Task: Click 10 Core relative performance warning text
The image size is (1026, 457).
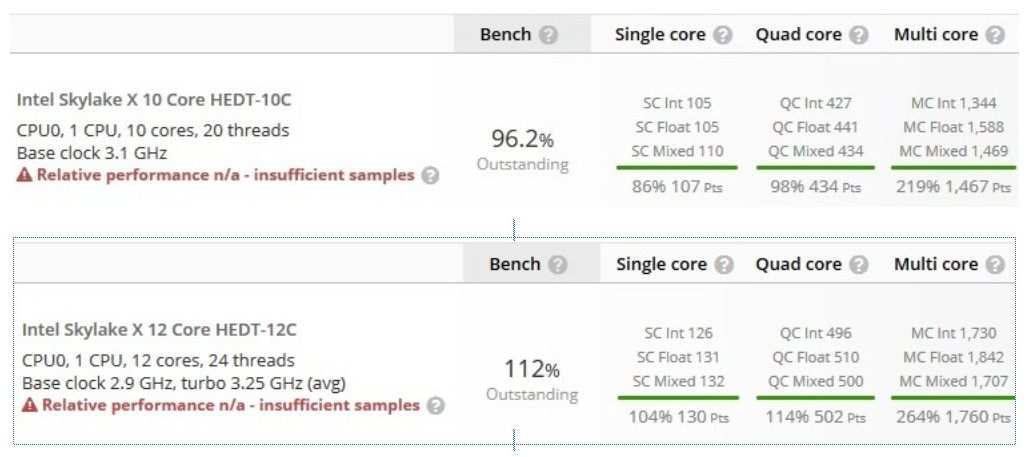Action: click(x=216, y=175)
